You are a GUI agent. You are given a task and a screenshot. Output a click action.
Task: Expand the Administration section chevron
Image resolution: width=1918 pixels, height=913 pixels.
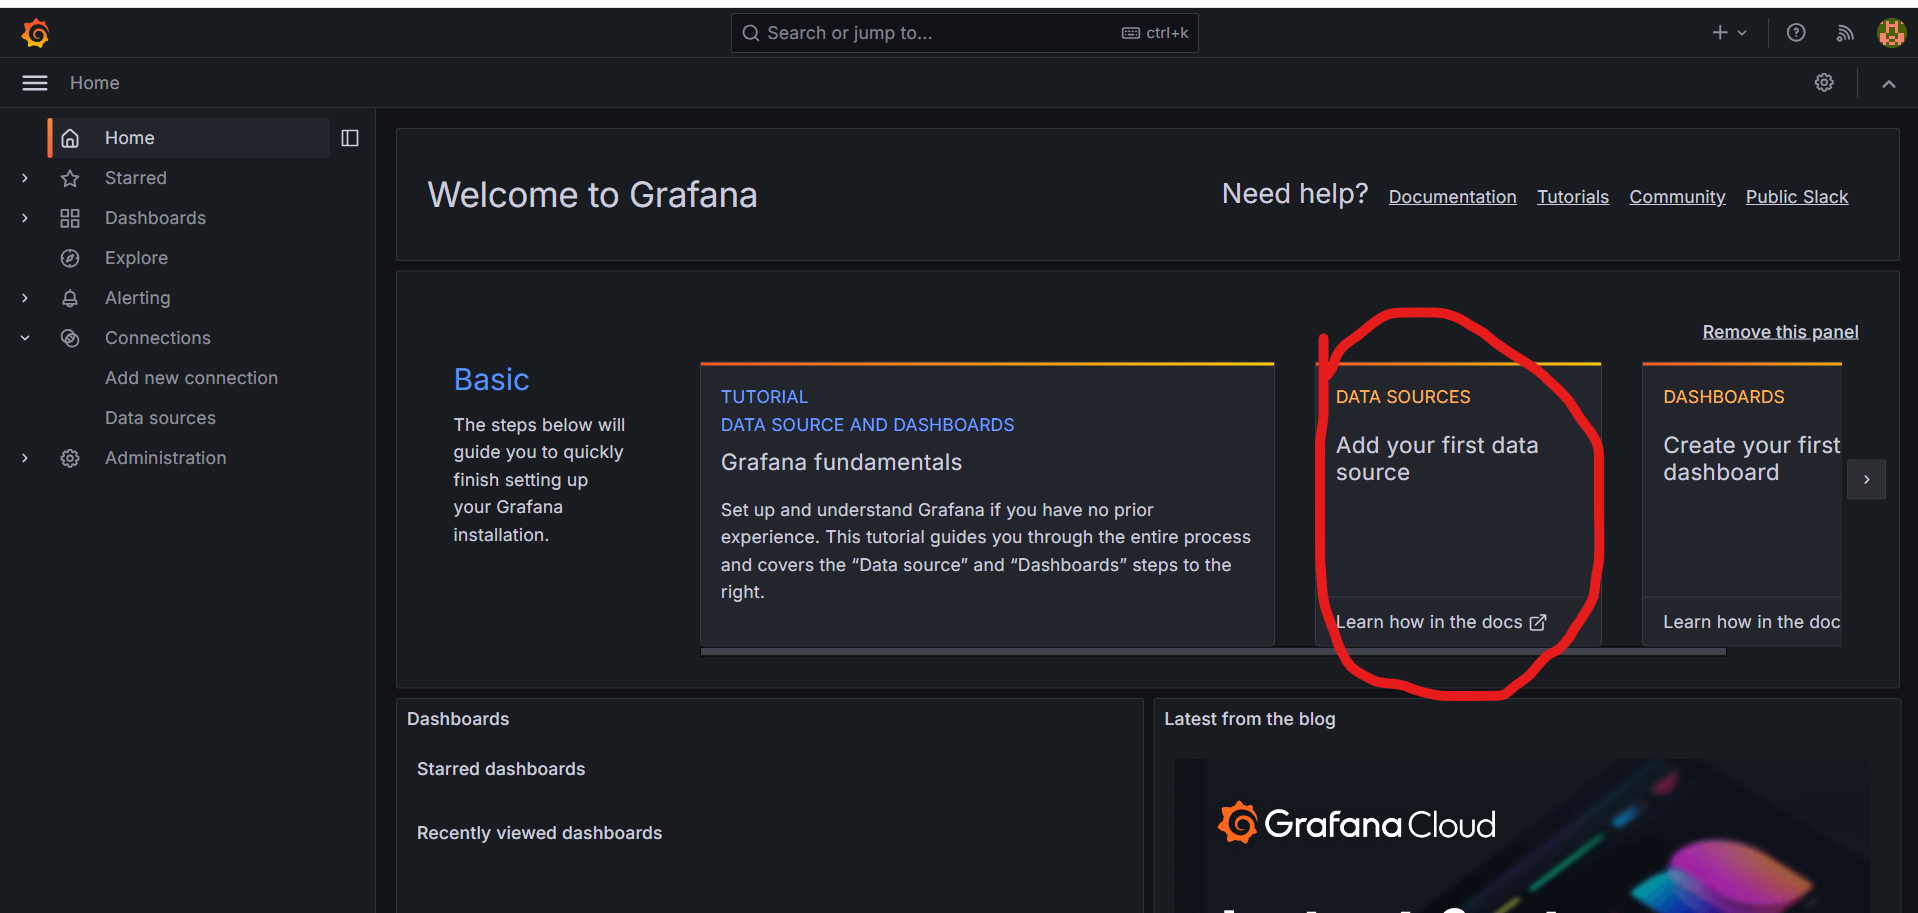pyautogui.click(x=25, y=458)
